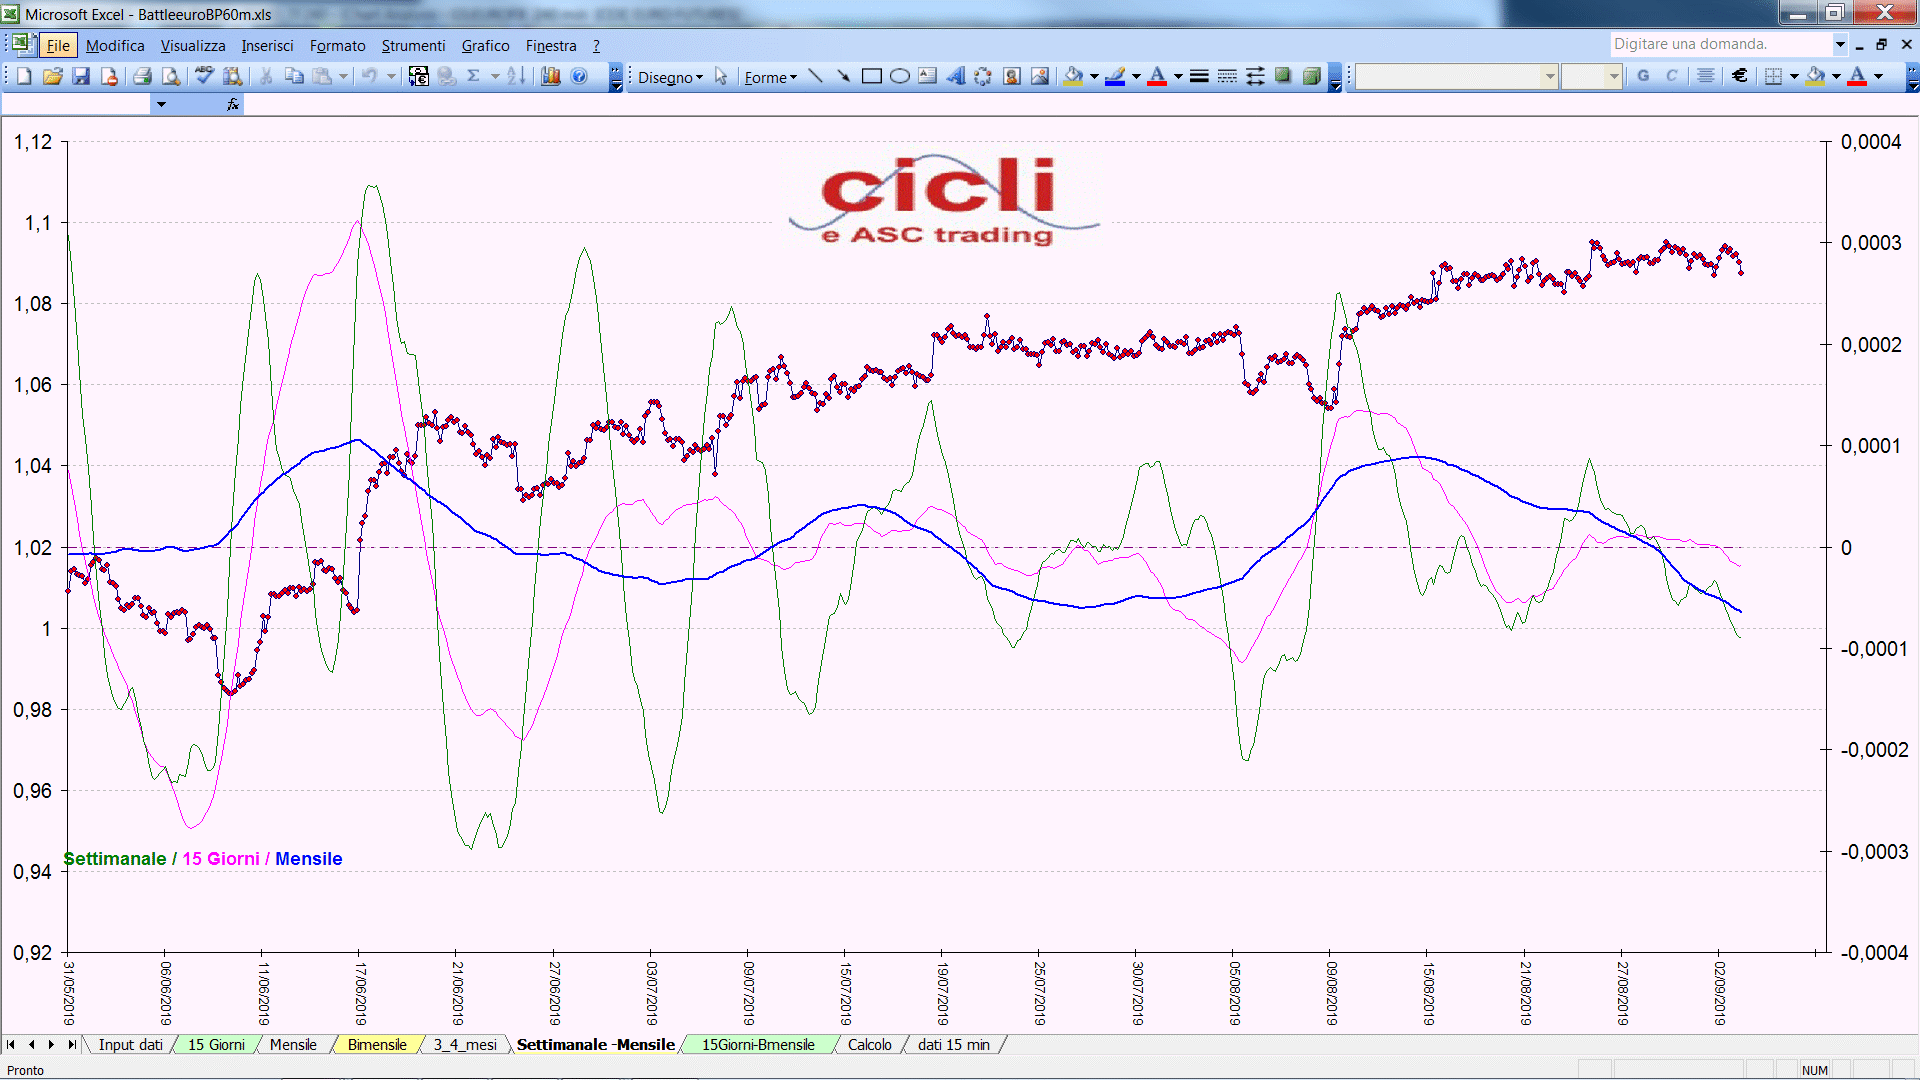Open the Modifica menu
Image resolution: width=1920 pixels, height=1080 pixels.
click(x=115, y=45)
